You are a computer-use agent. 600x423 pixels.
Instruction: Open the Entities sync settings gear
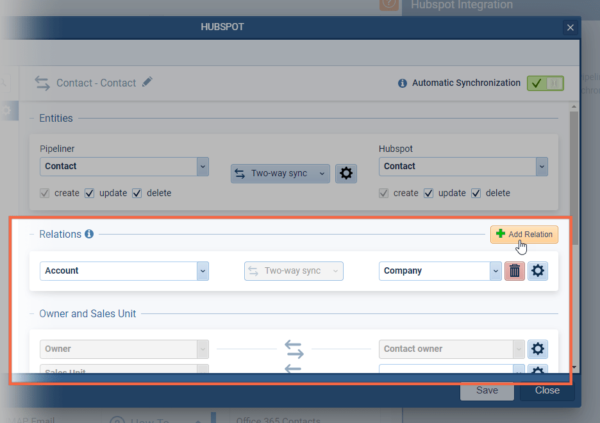tap(346, 173)
